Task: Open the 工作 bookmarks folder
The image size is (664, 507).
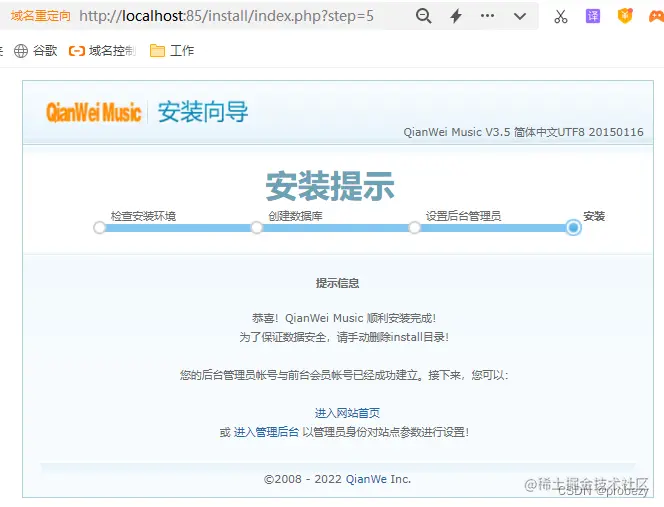Action: (172, 51)
